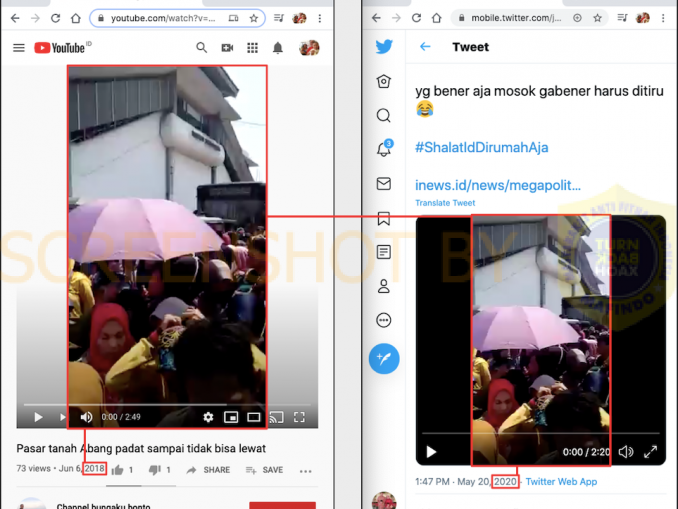The height and width of the screenshot is (509, 678).
Task: Reload the Twitter browser page
Action: (x=416, y=18)
